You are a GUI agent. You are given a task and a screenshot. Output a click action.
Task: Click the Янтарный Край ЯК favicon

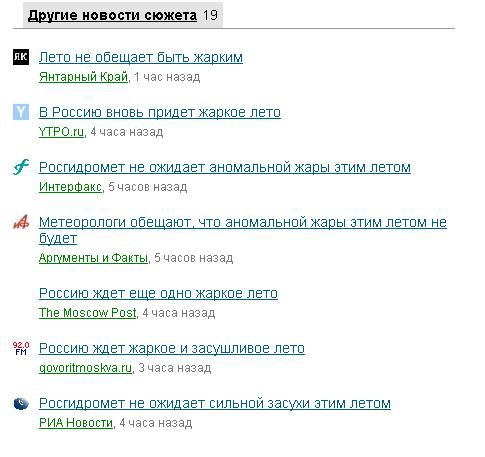point(21,57)
